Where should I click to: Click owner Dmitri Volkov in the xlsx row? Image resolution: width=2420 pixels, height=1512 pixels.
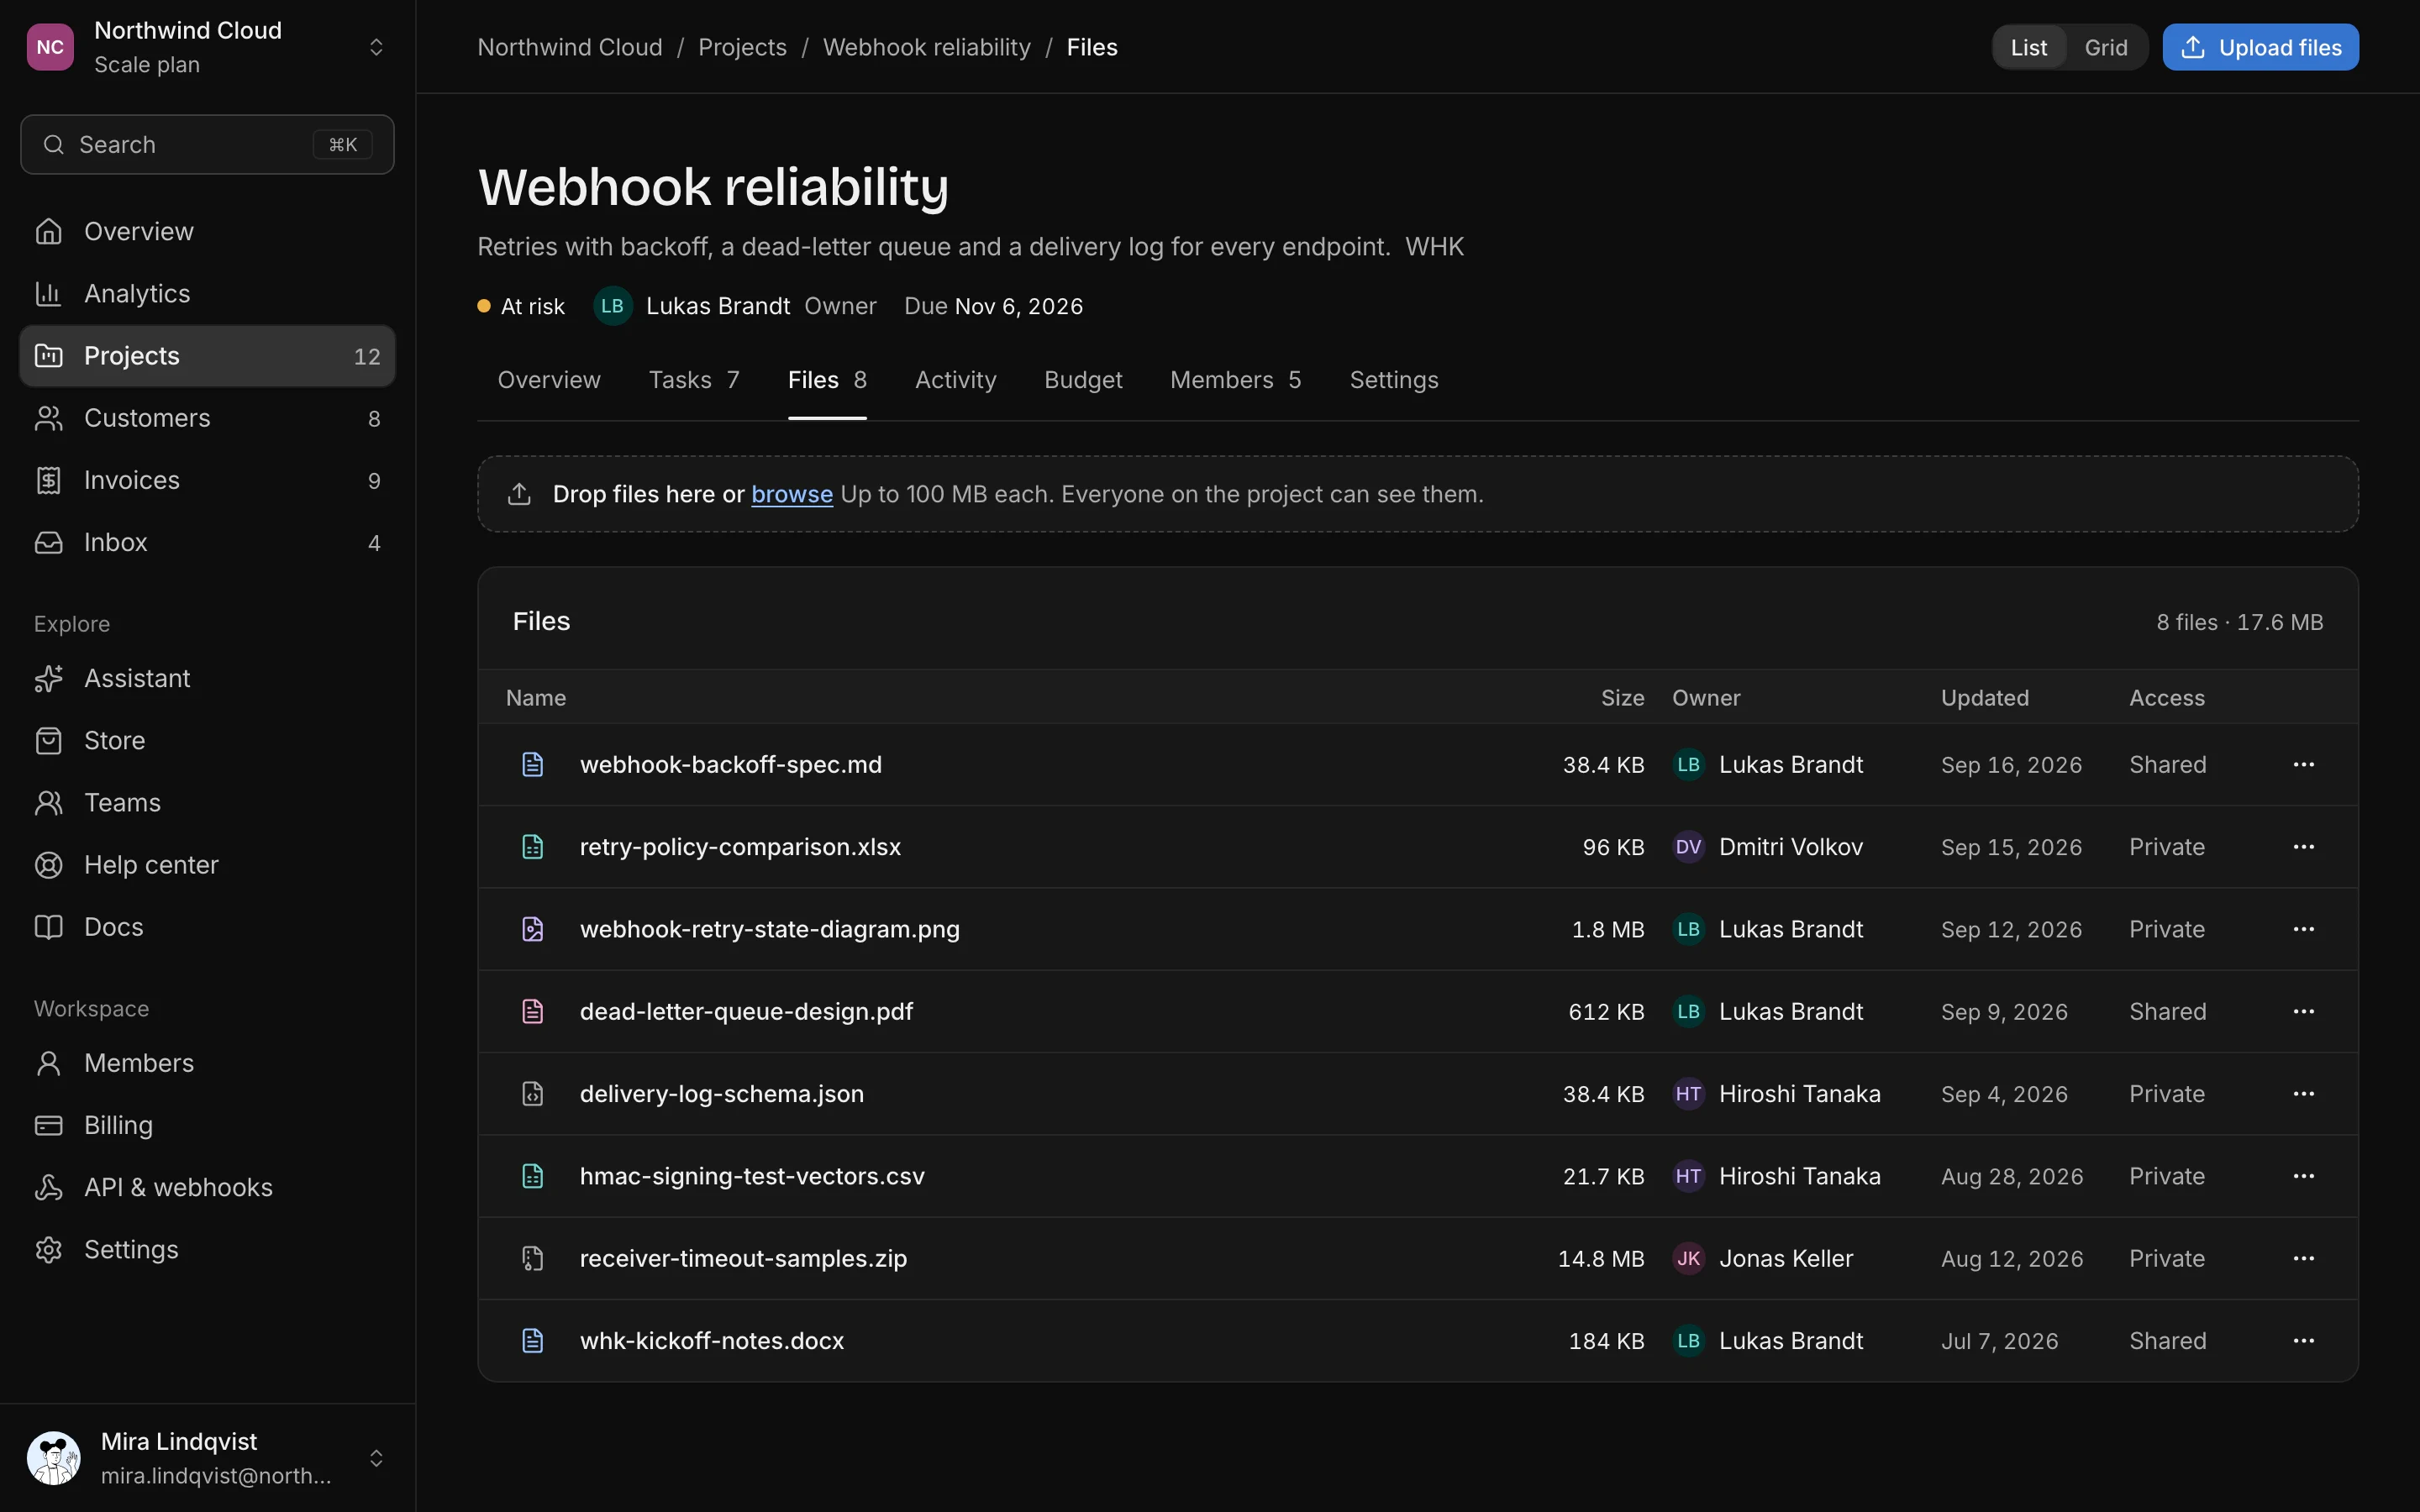coord(1790,847)
